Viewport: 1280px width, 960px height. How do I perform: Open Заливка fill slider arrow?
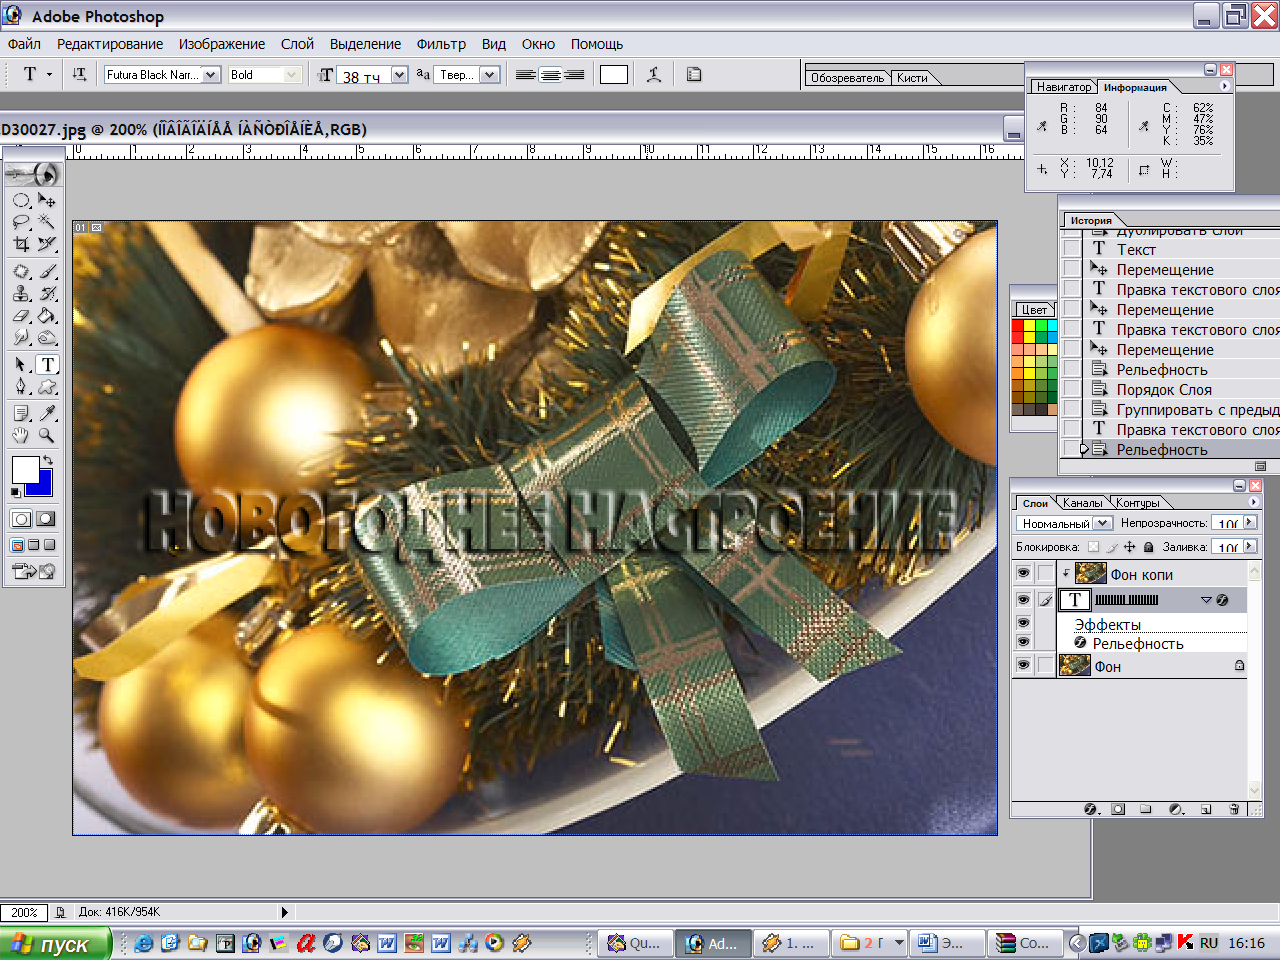tap(1250, 547)
